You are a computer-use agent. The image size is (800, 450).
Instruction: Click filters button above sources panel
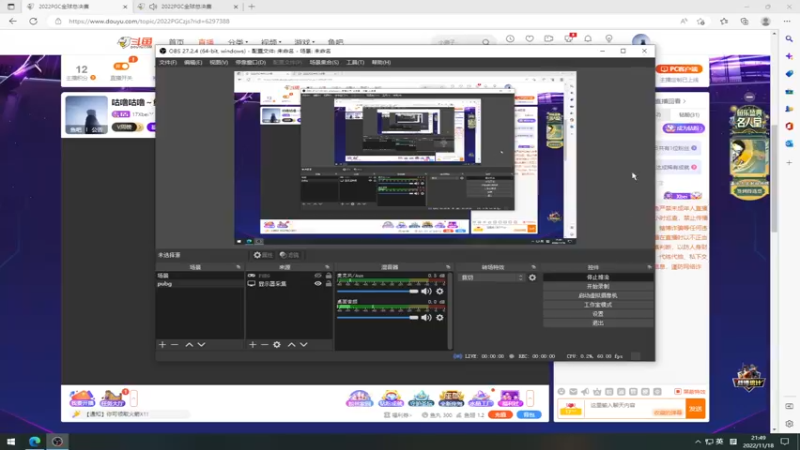tap(289, 255)
